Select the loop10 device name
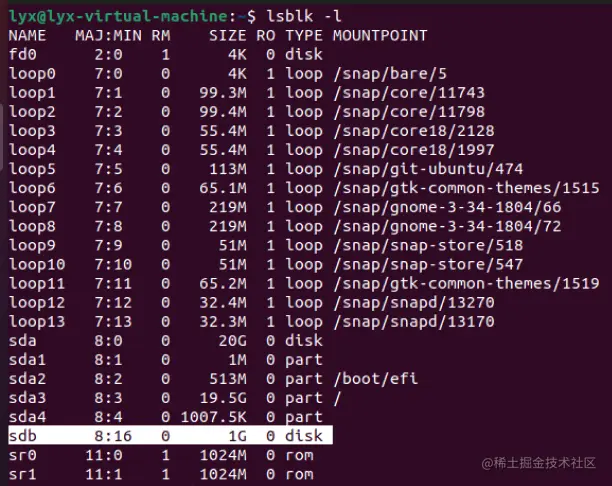Screen dimensions: 612x486 point(37,265)
